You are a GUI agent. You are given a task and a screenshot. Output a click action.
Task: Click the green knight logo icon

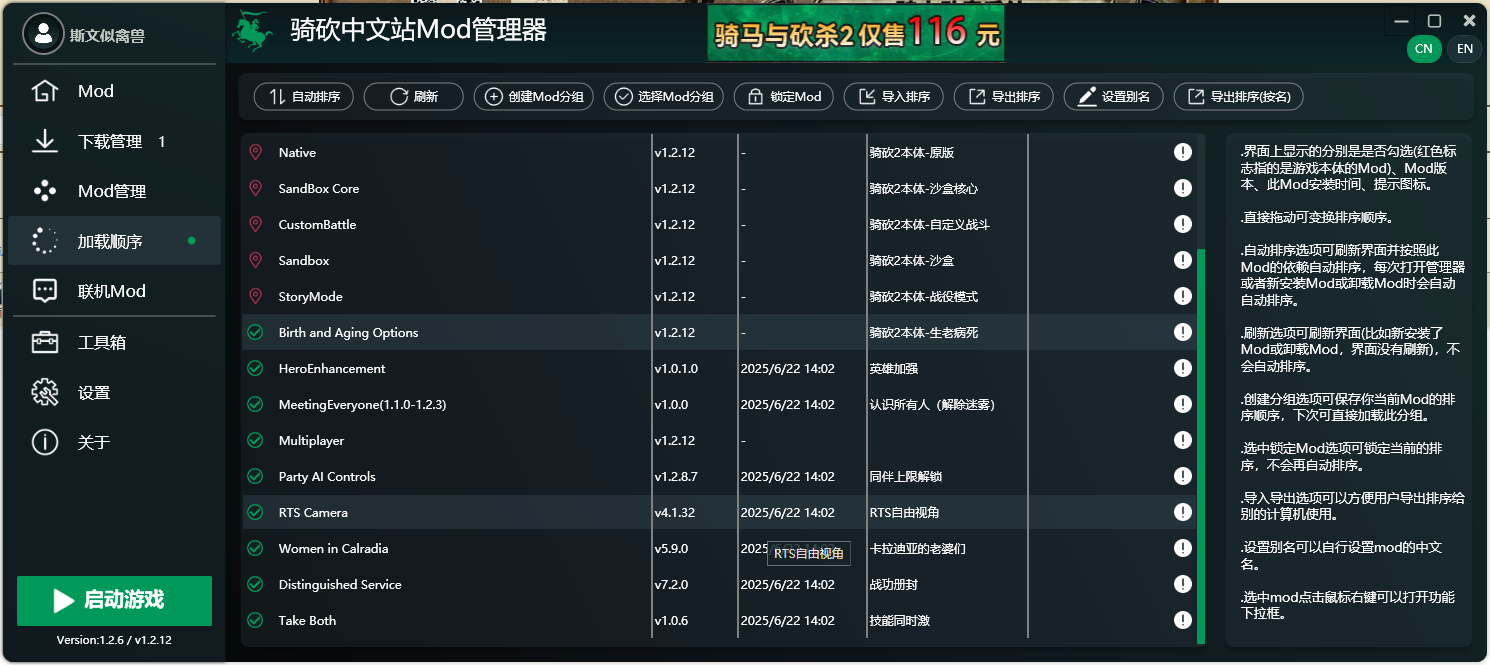point(253,32)
